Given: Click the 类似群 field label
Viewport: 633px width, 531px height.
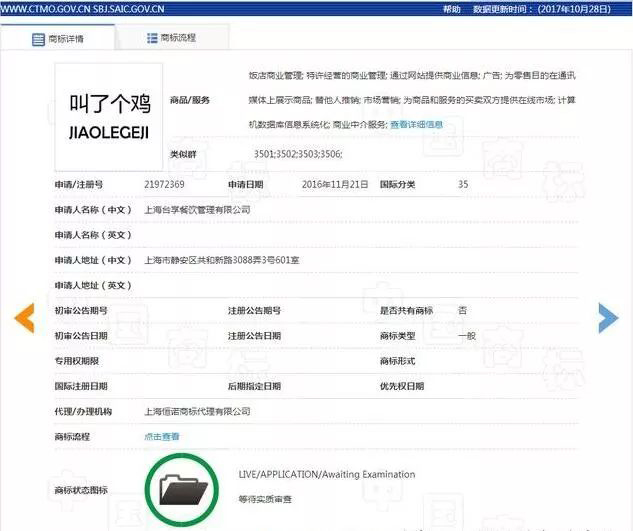Looking at the screenshot, I should [183, 154].
